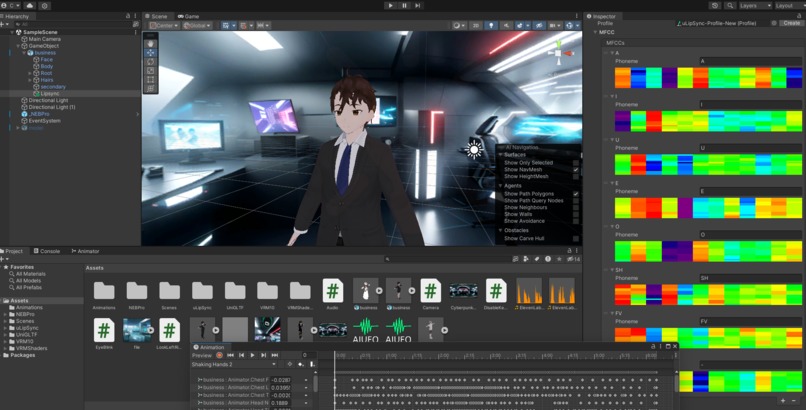Uncheck Show Path Polygons checkbox
Viewport: 806px width, 410px height.
point(576,194)
